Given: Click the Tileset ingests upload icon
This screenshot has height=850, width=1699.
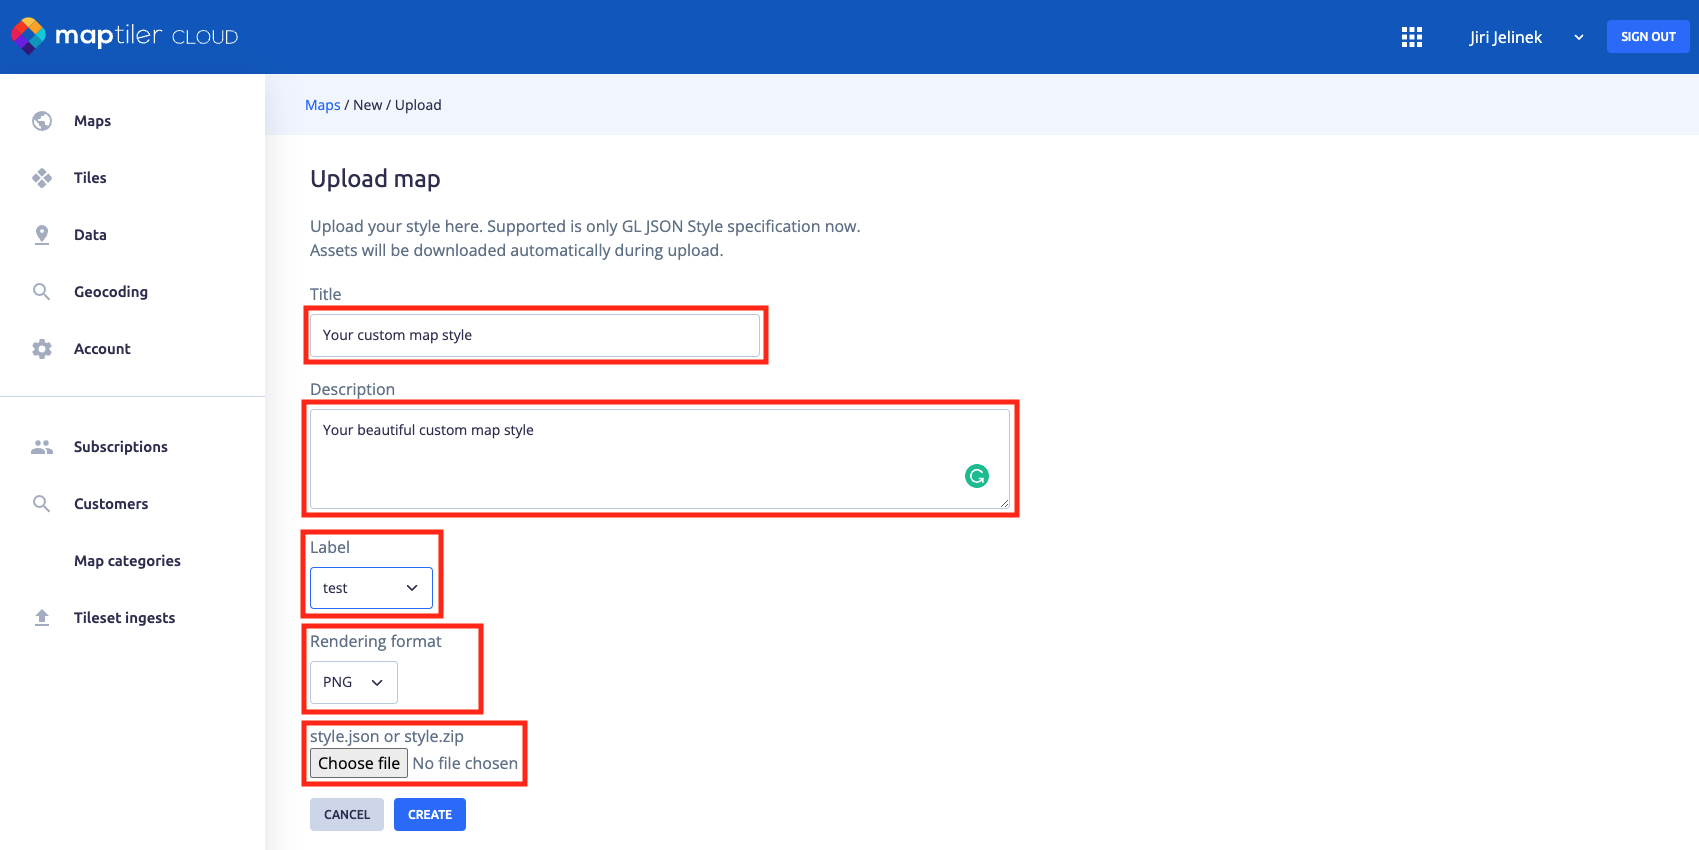Looking at the screenshot, I should pos(42,618).
